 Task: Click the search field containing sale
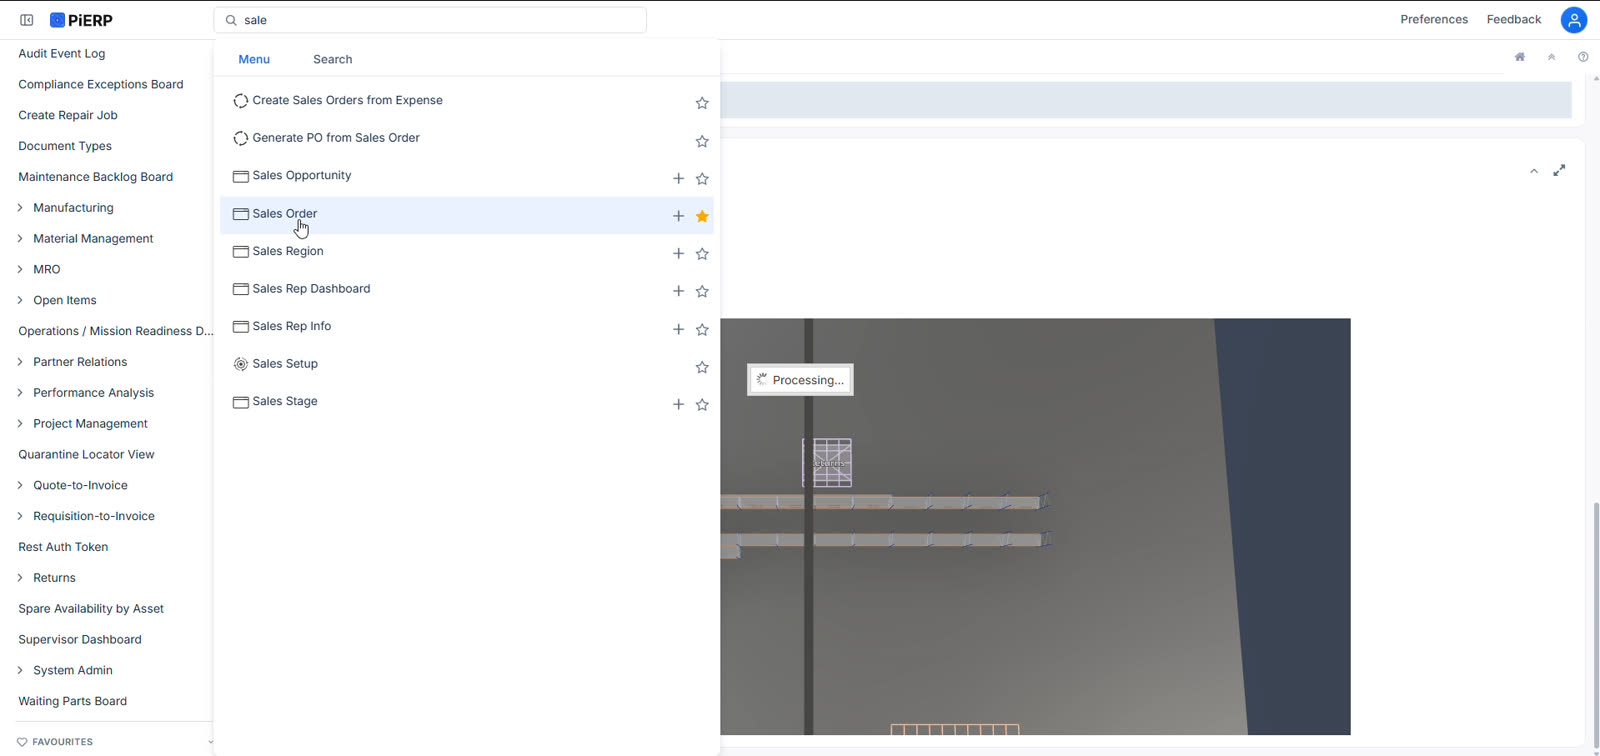(430, 20)
